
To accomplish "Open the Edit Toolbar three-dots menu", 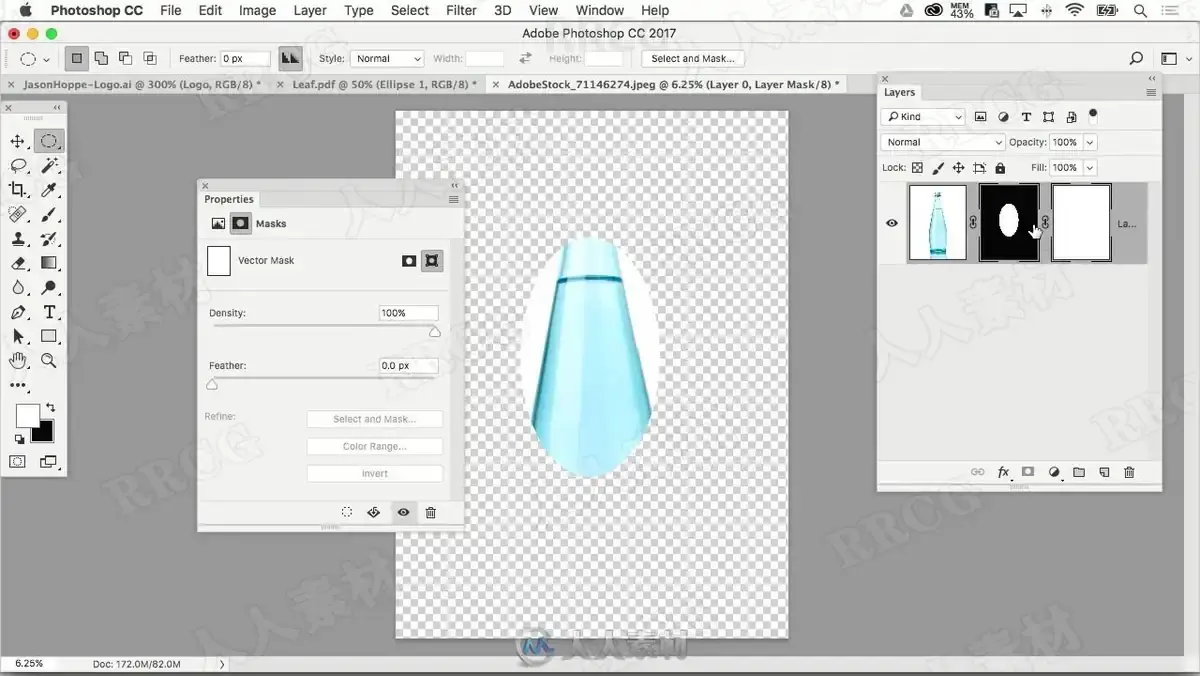I will tap(18, 385).
